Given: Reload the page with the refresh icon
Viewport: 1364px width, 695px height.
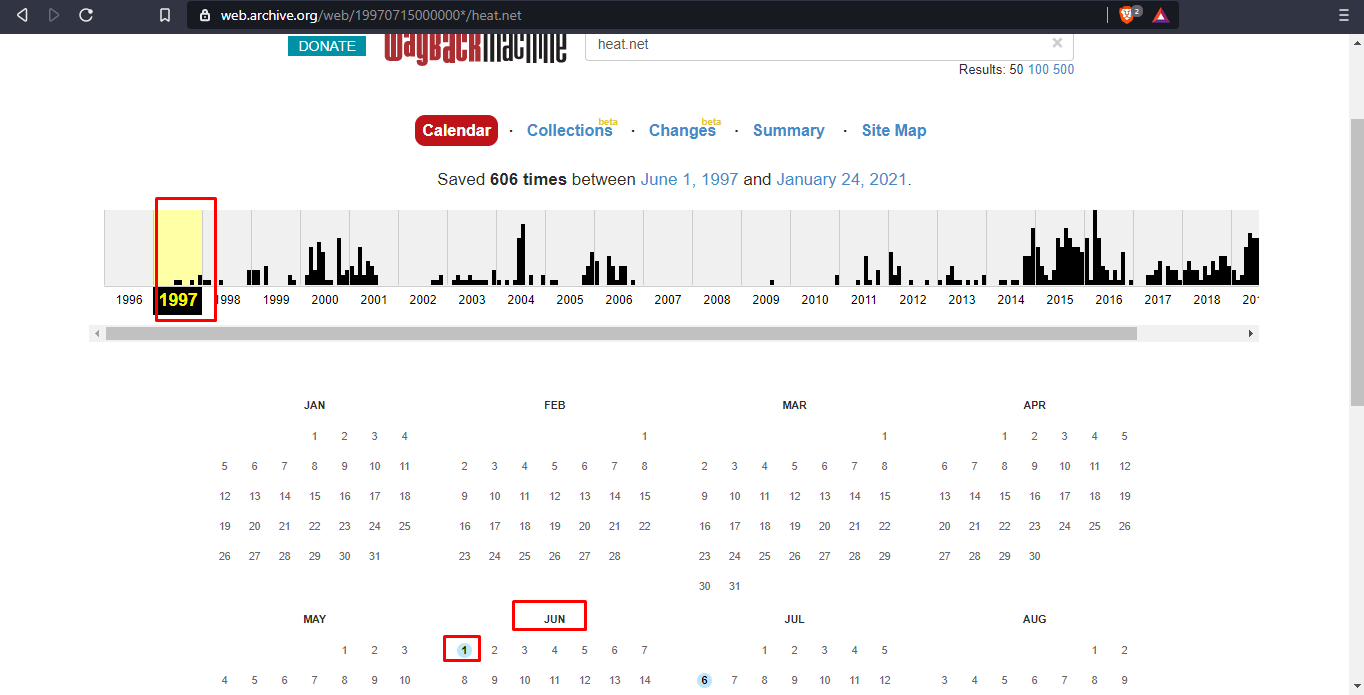Looking at the screenshot, I should (86, 15).
